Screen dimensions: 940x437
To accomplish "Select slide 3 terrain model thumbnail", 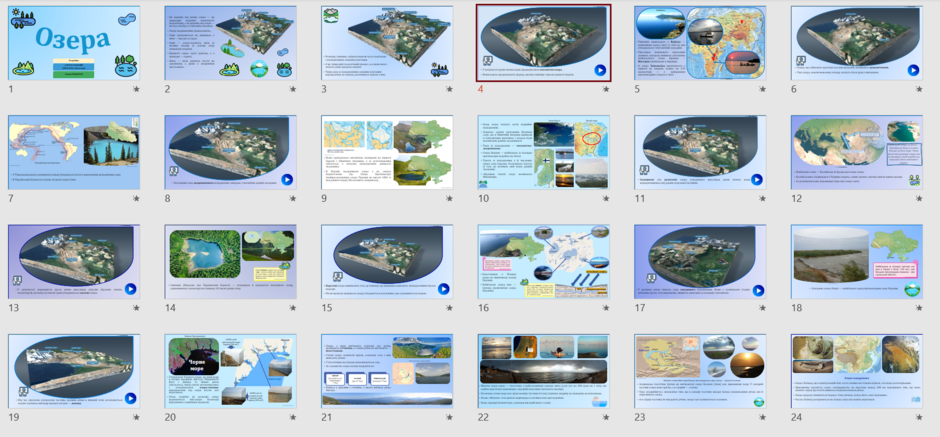I will click(387, 43).
